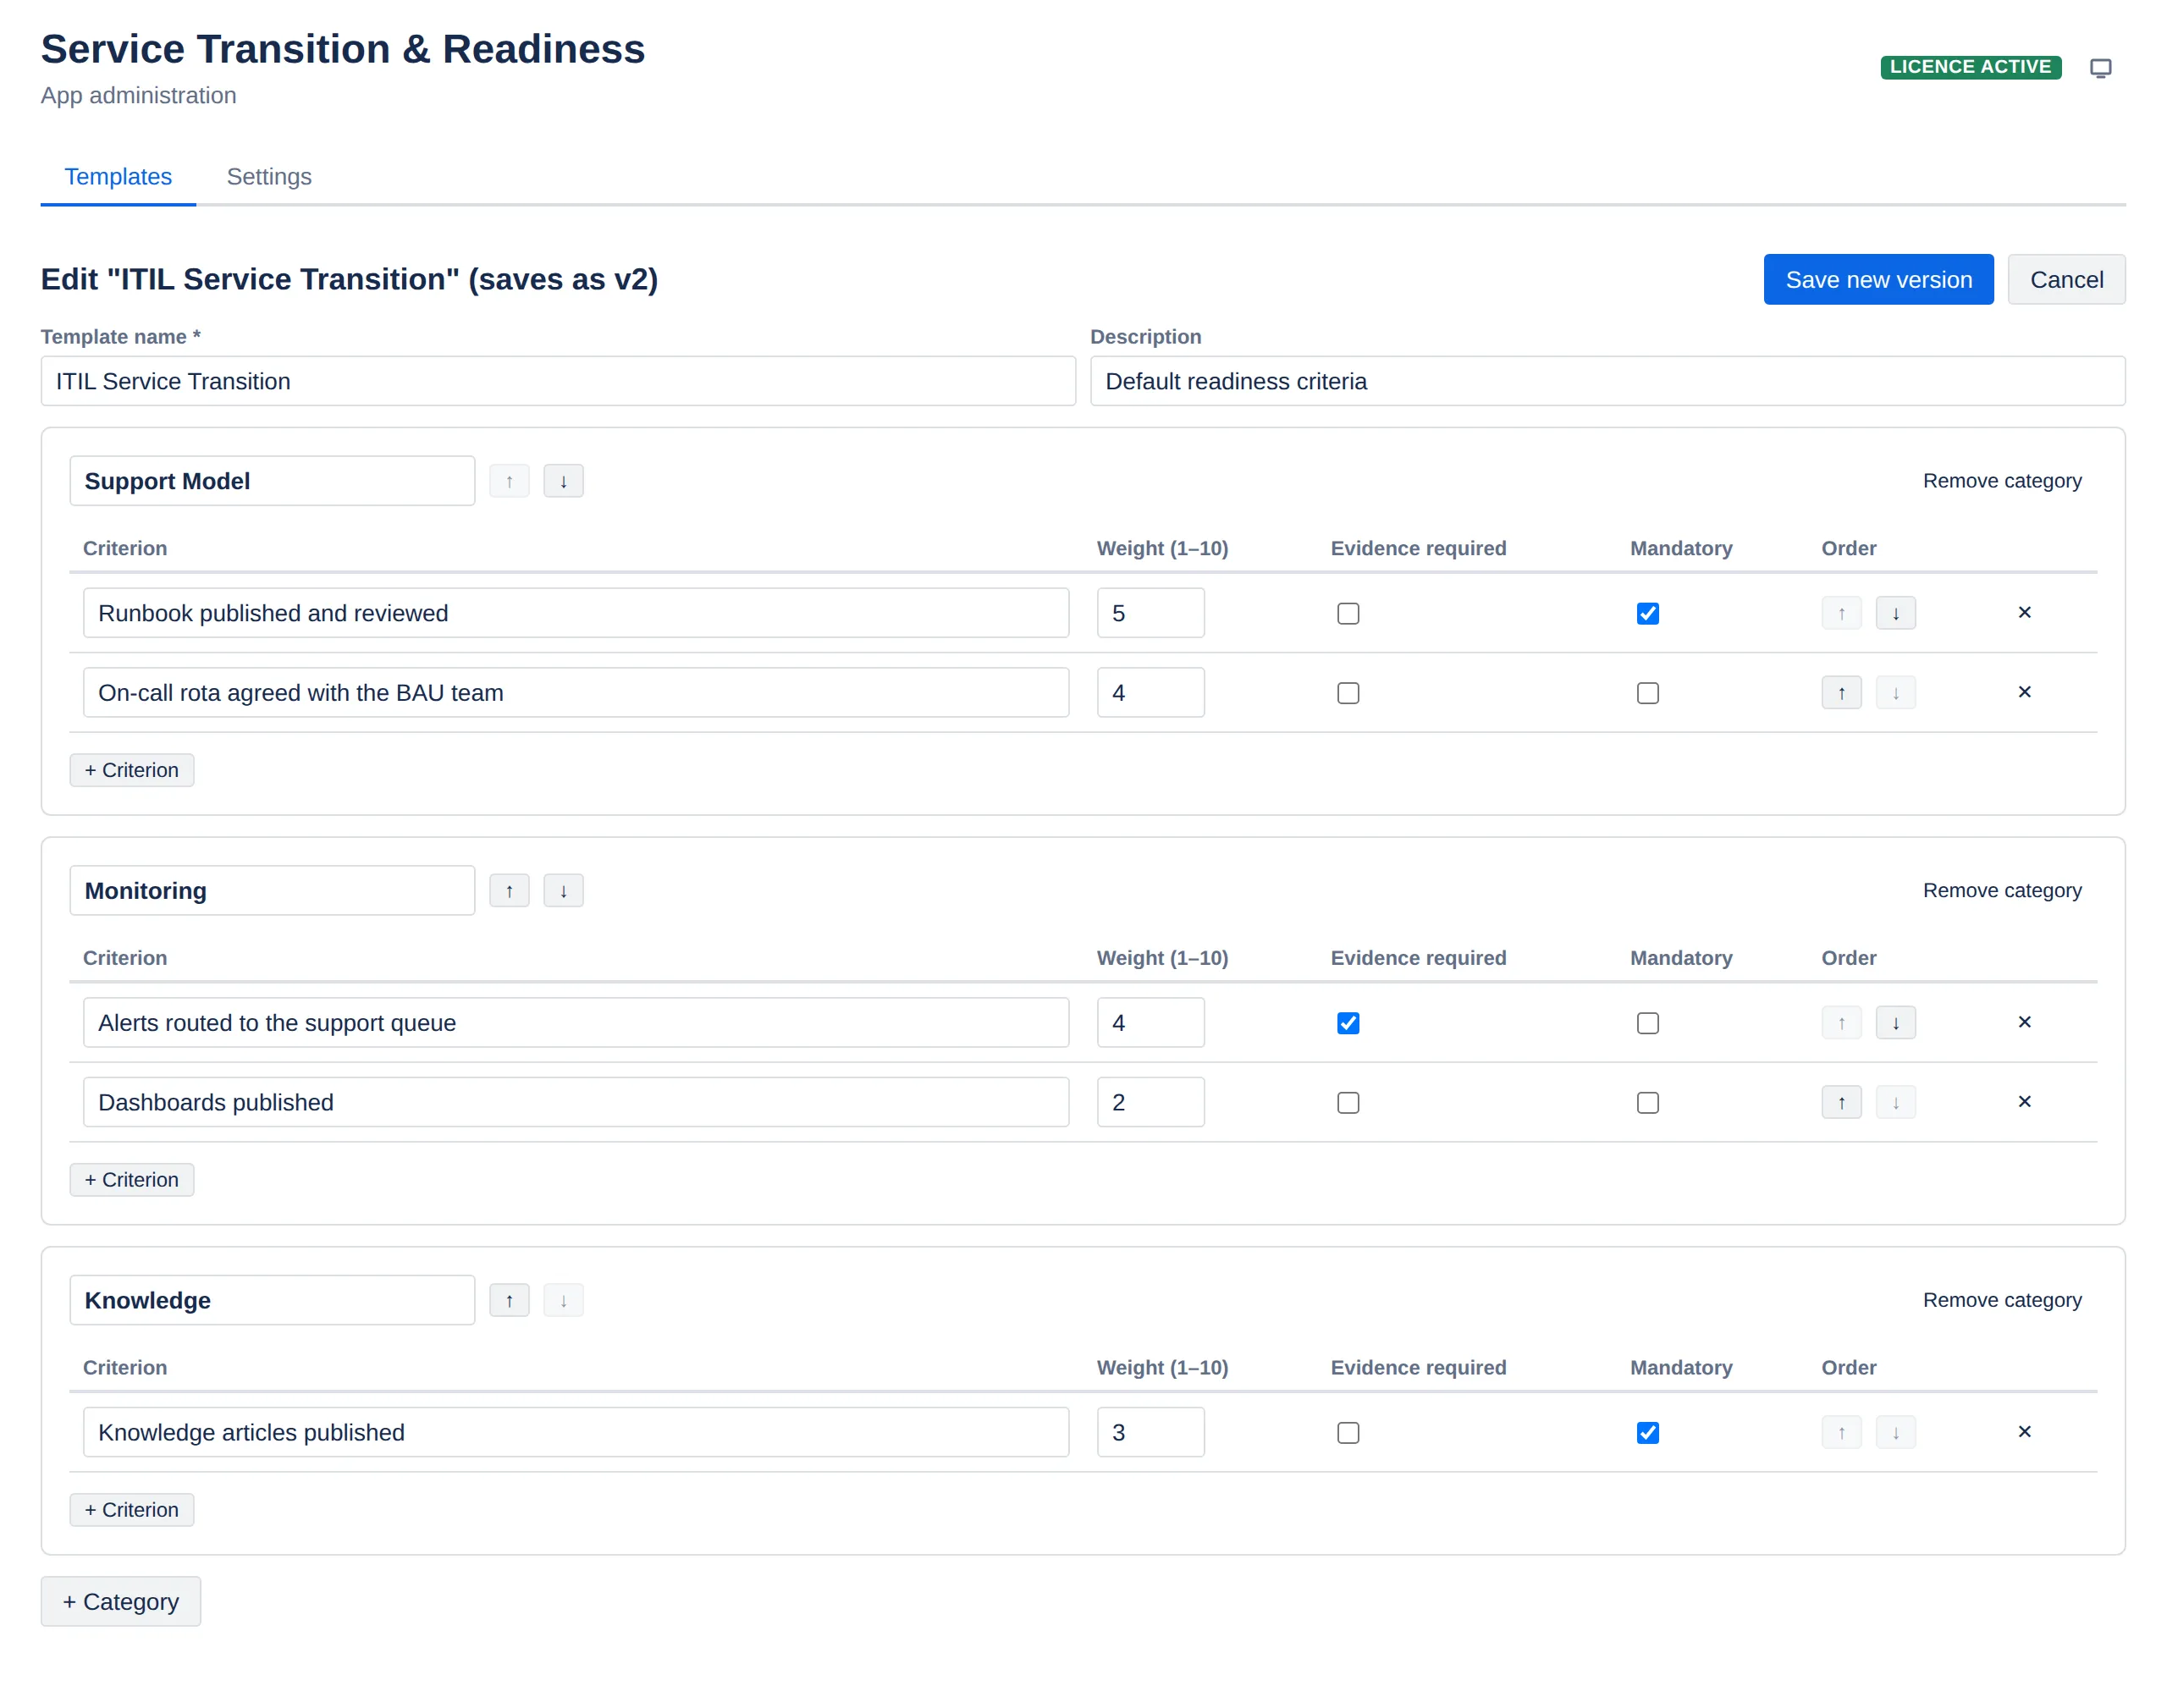The height and width of the screenshot is (1708, 2167).
Task: Check Mandatory for On-call rota criterion
Action: 1647,693
